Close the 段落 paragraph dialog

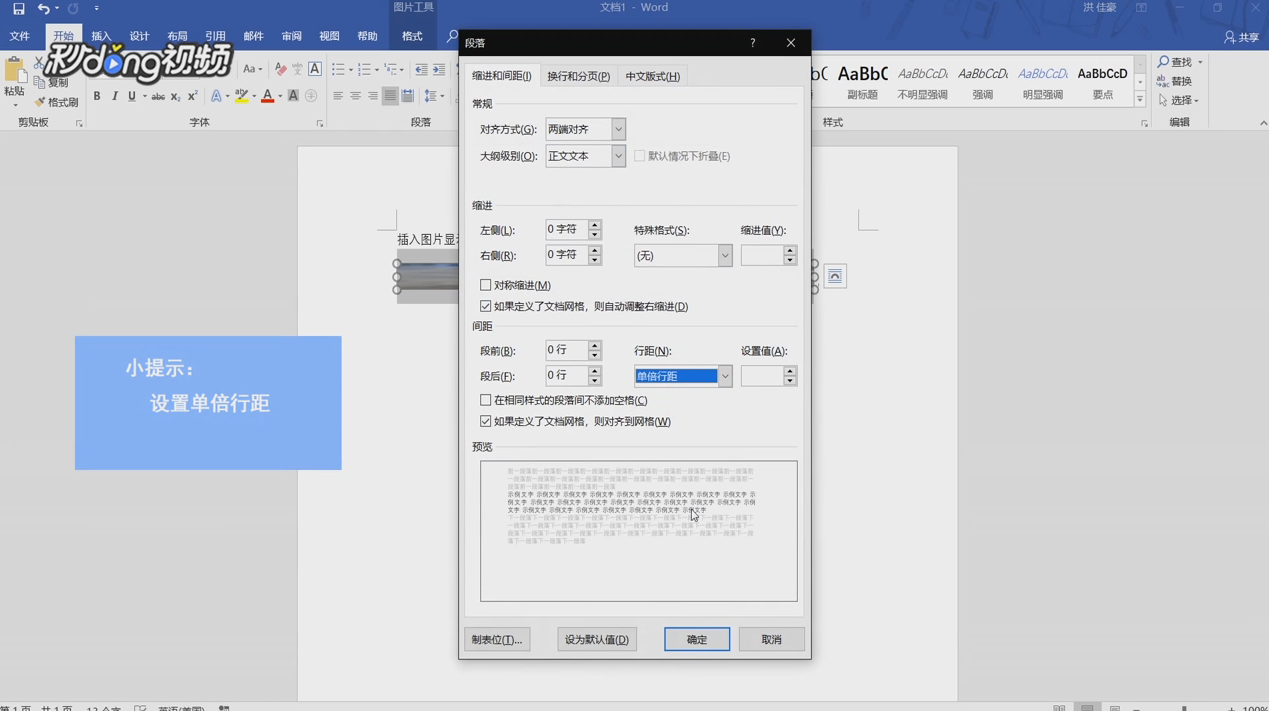(x=791, y=43)
